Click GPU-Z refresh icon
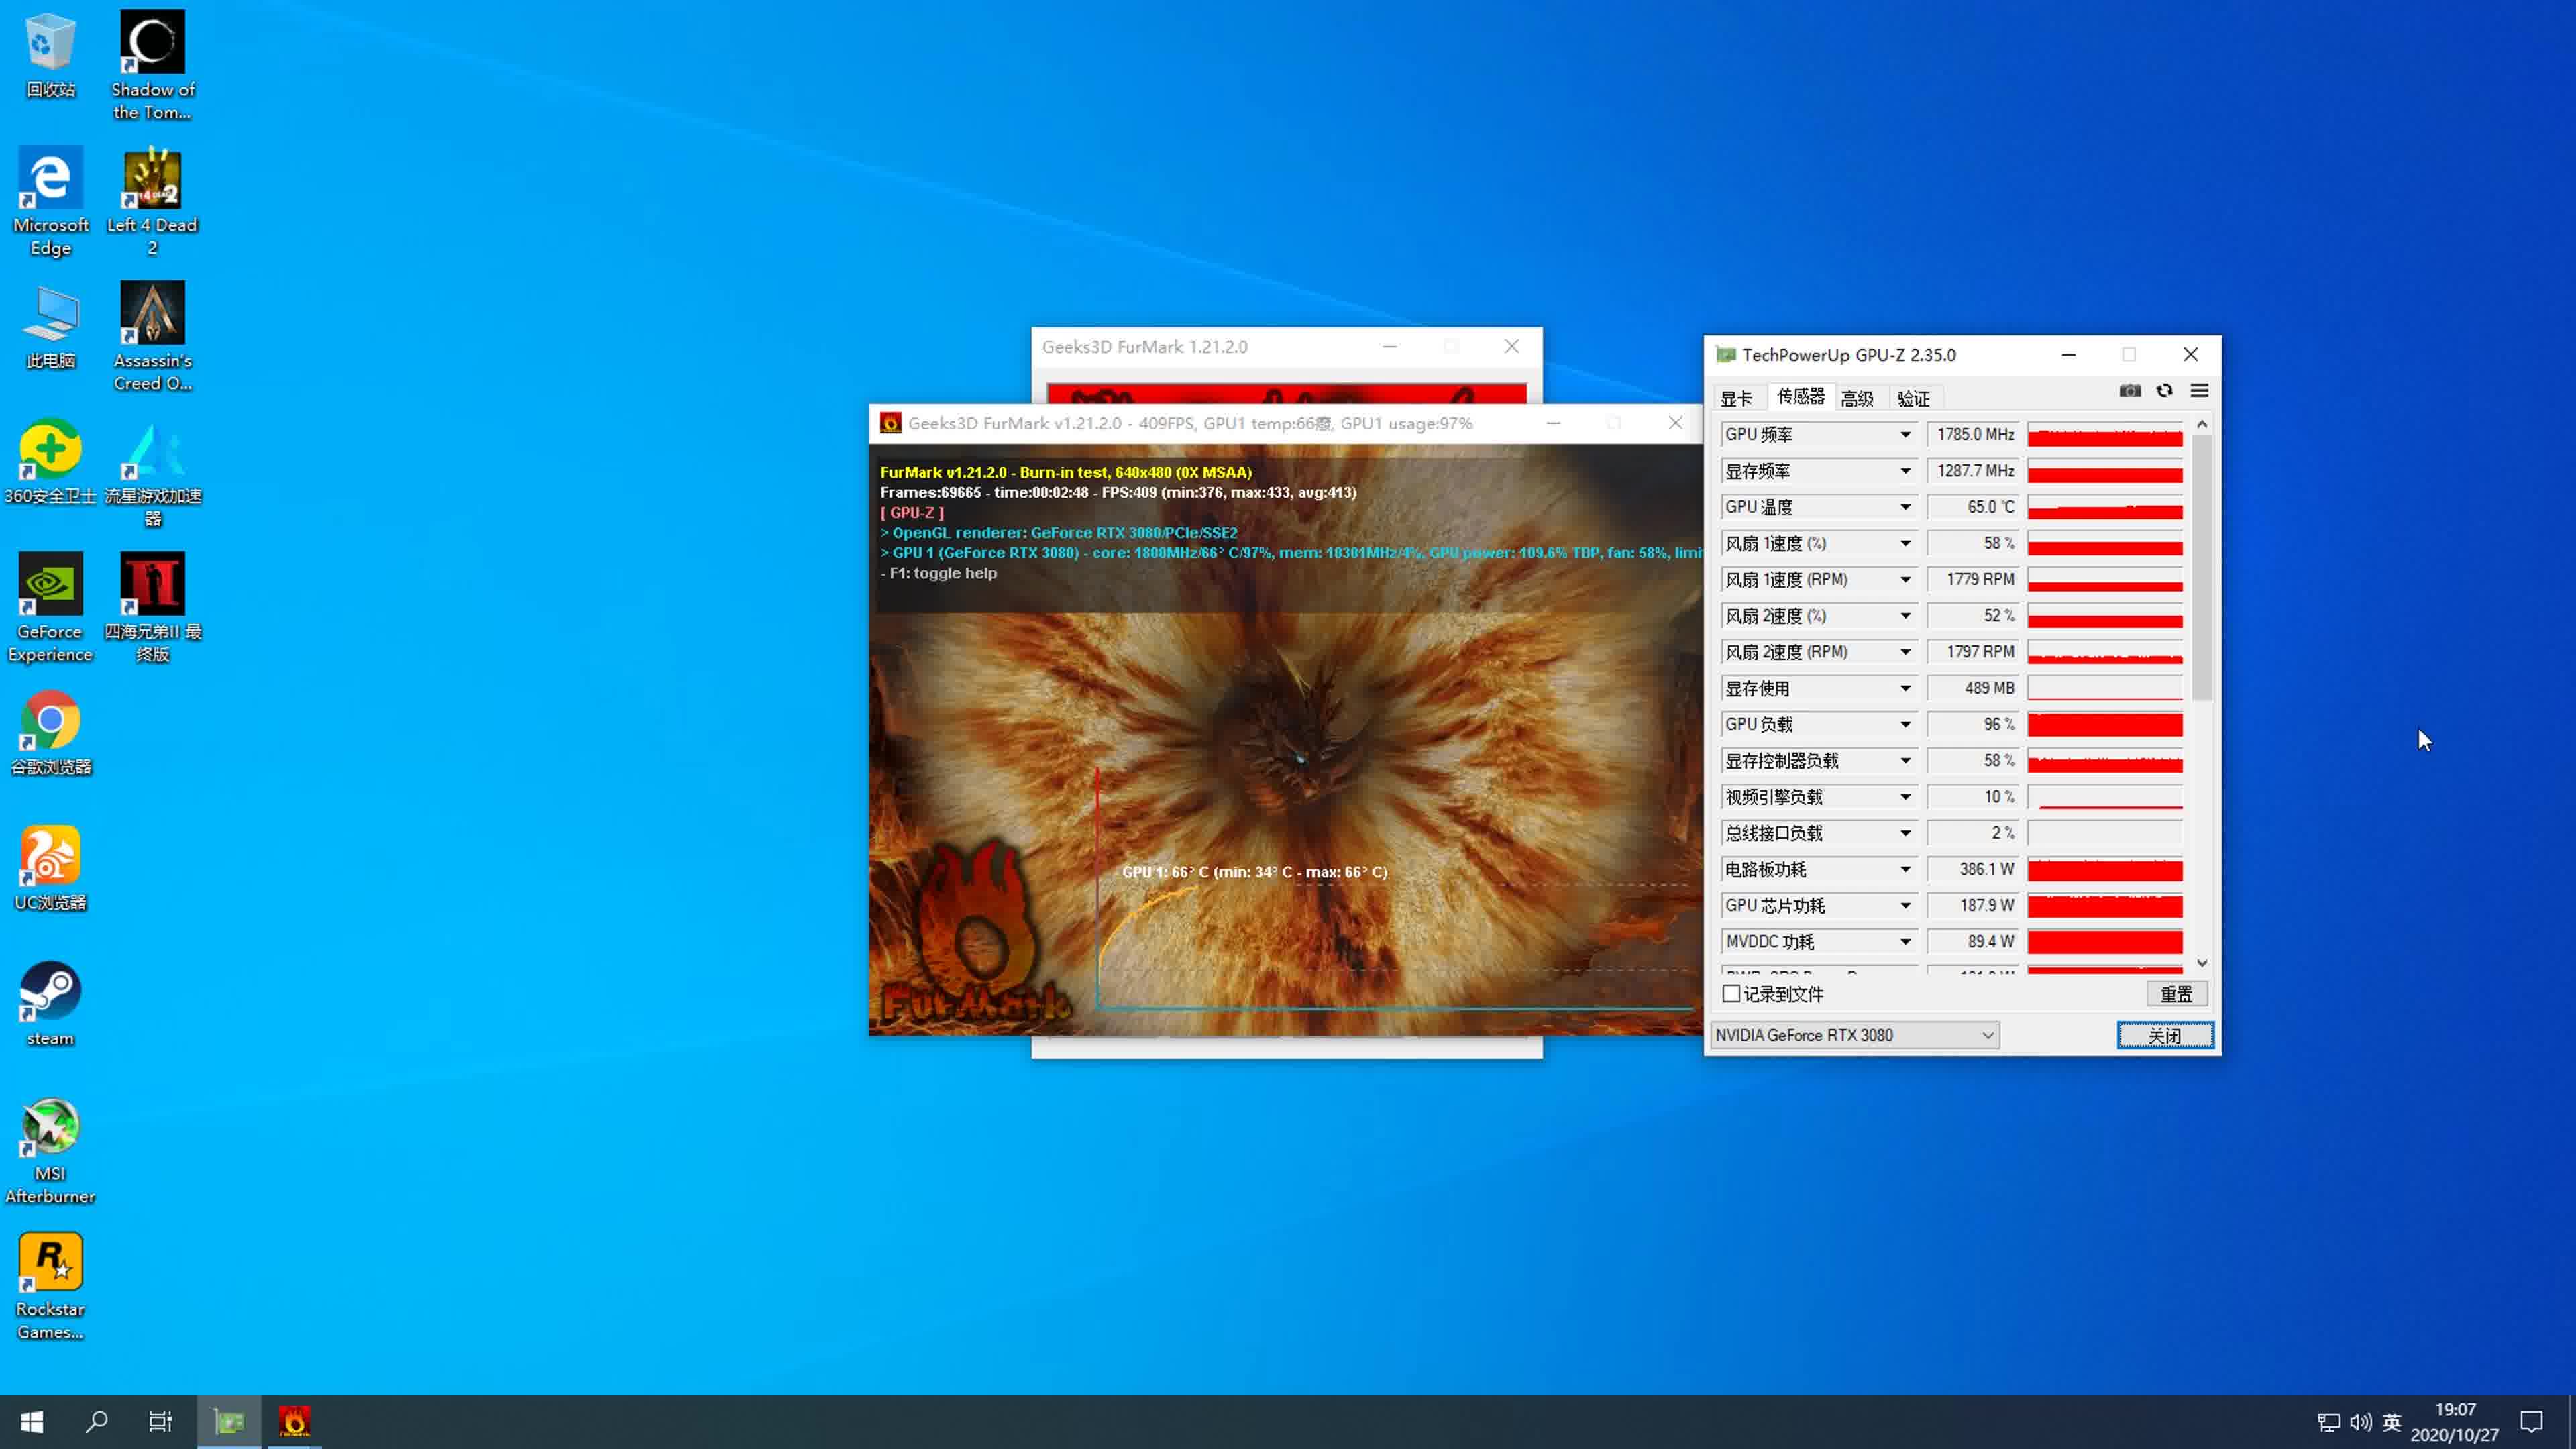Screen dimensions: 2576x1449 click(2164, 391)
